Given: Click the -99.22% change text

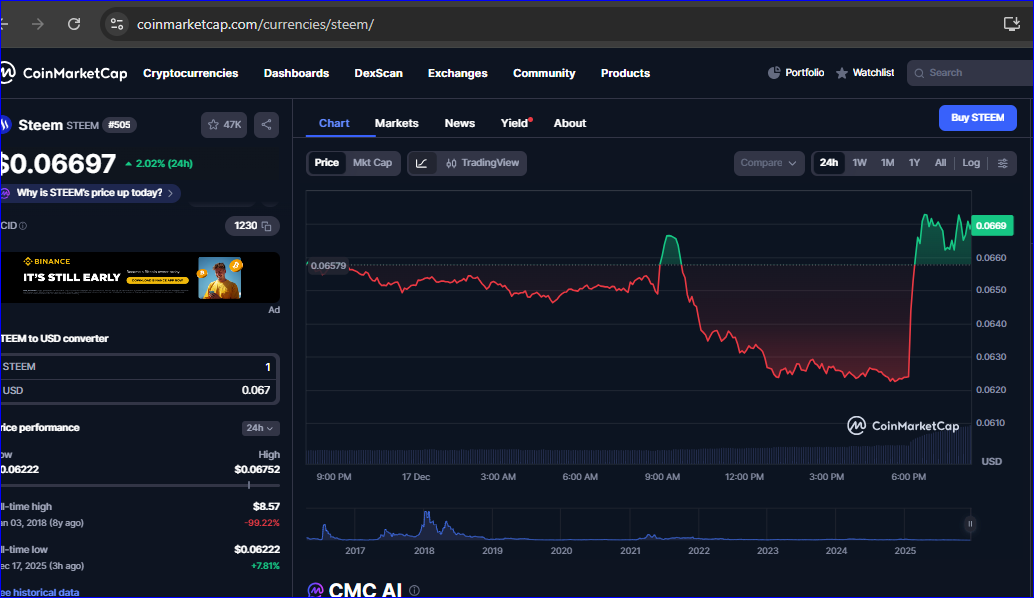Looking at the screenshot, I should click(x=262, y=523).
